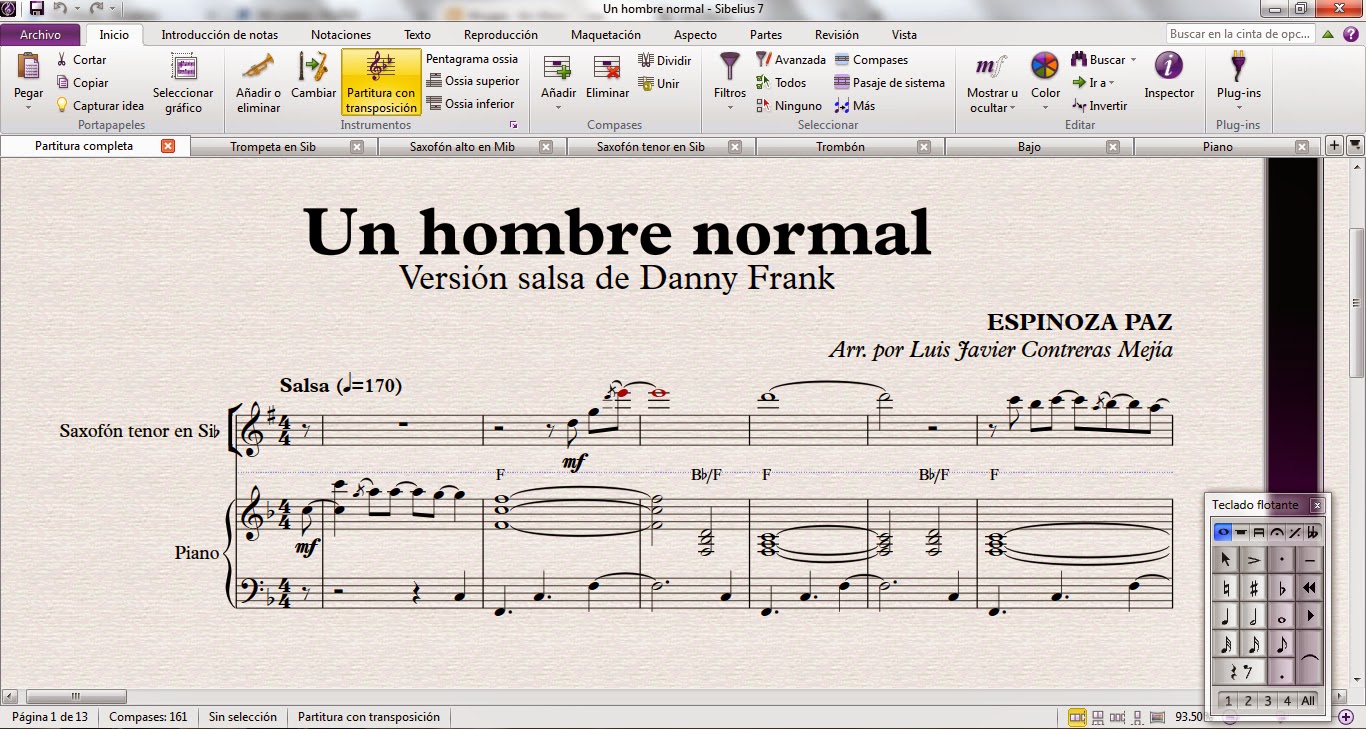
Task: Close the Saxofón alto en Mib tab
Action: click(546, 146)
